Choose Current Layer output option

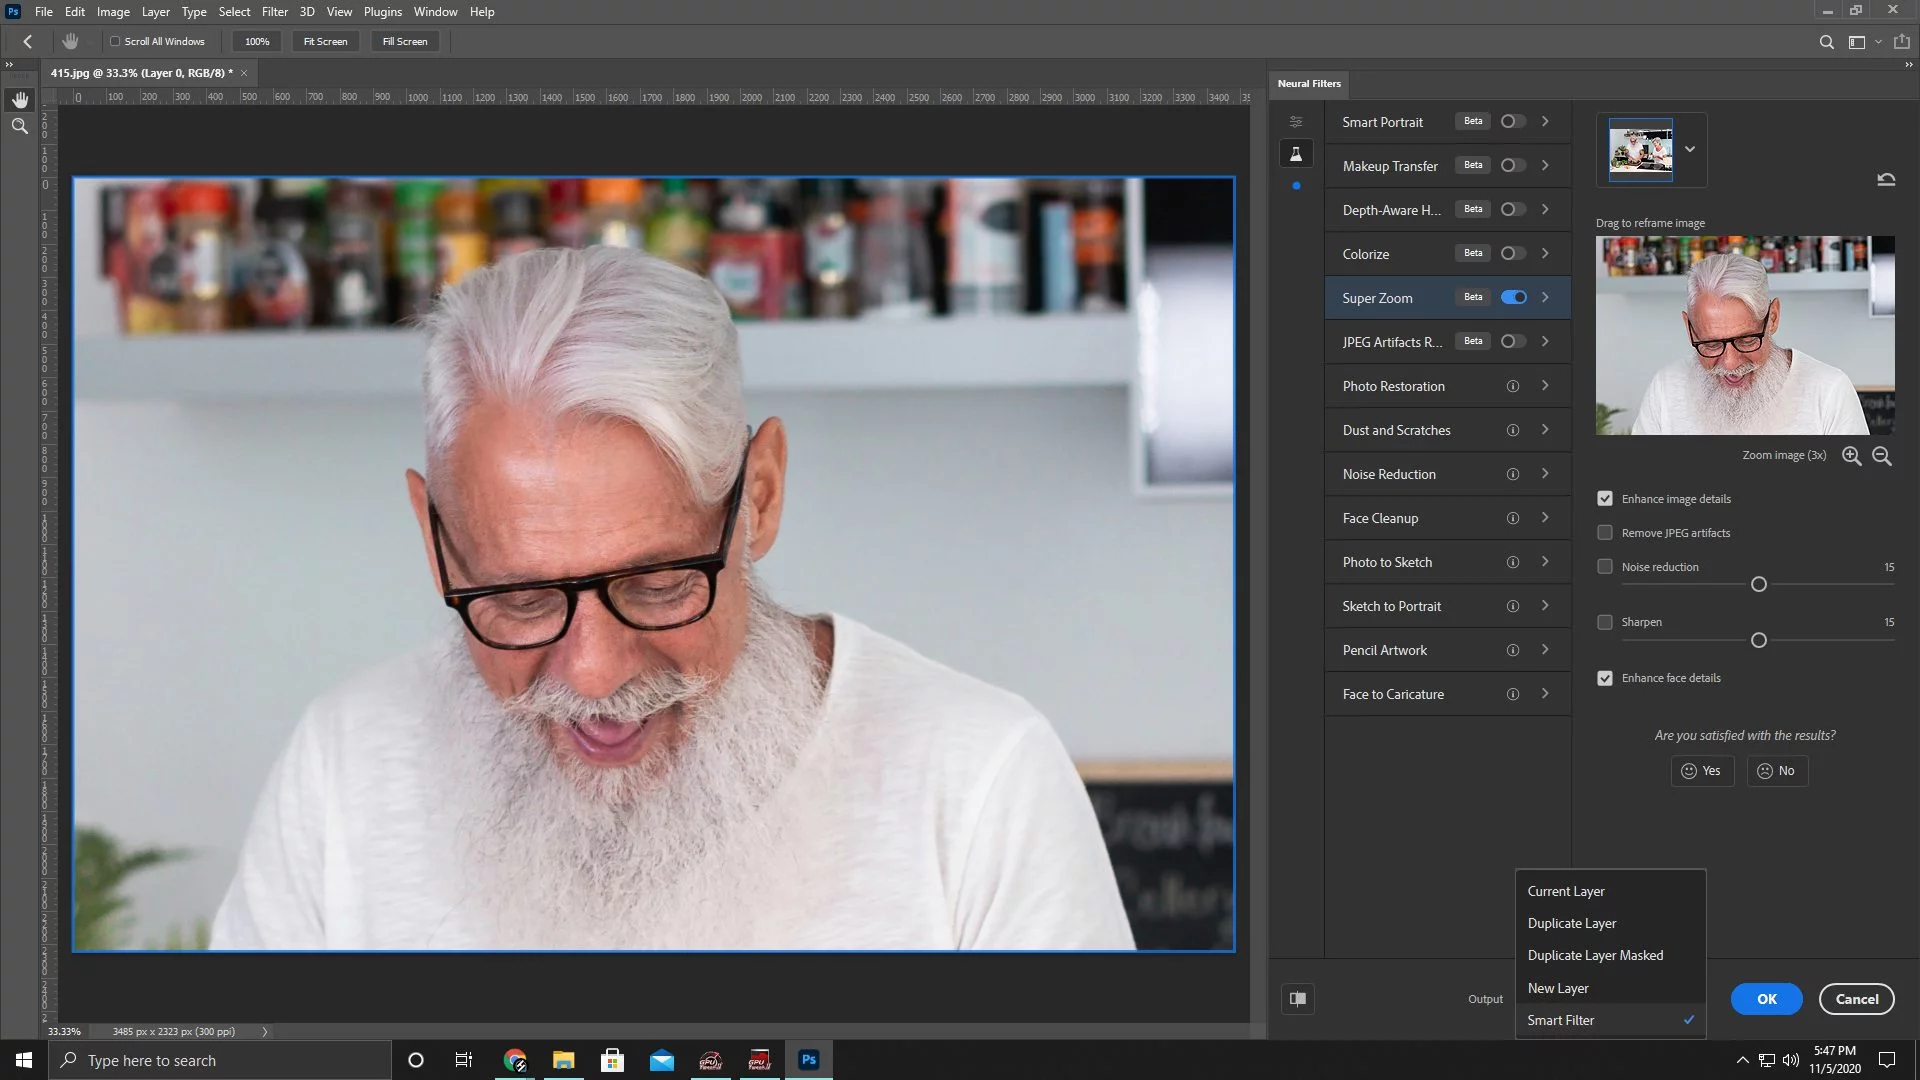click(x=1610, y=891)
